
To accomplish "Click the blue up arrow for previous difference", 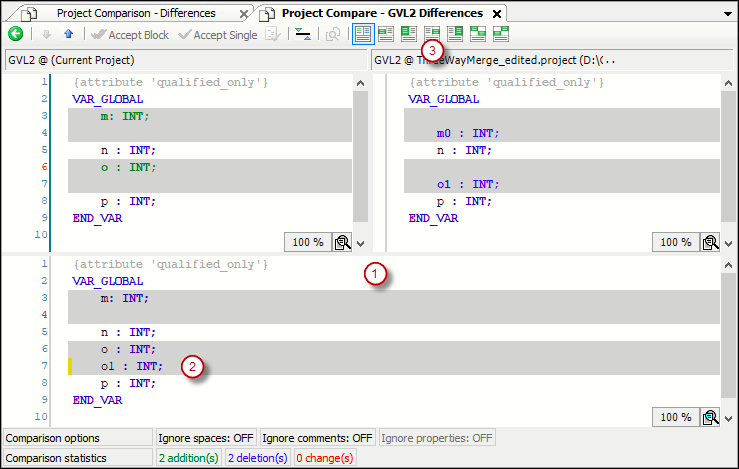I will 68,34.
